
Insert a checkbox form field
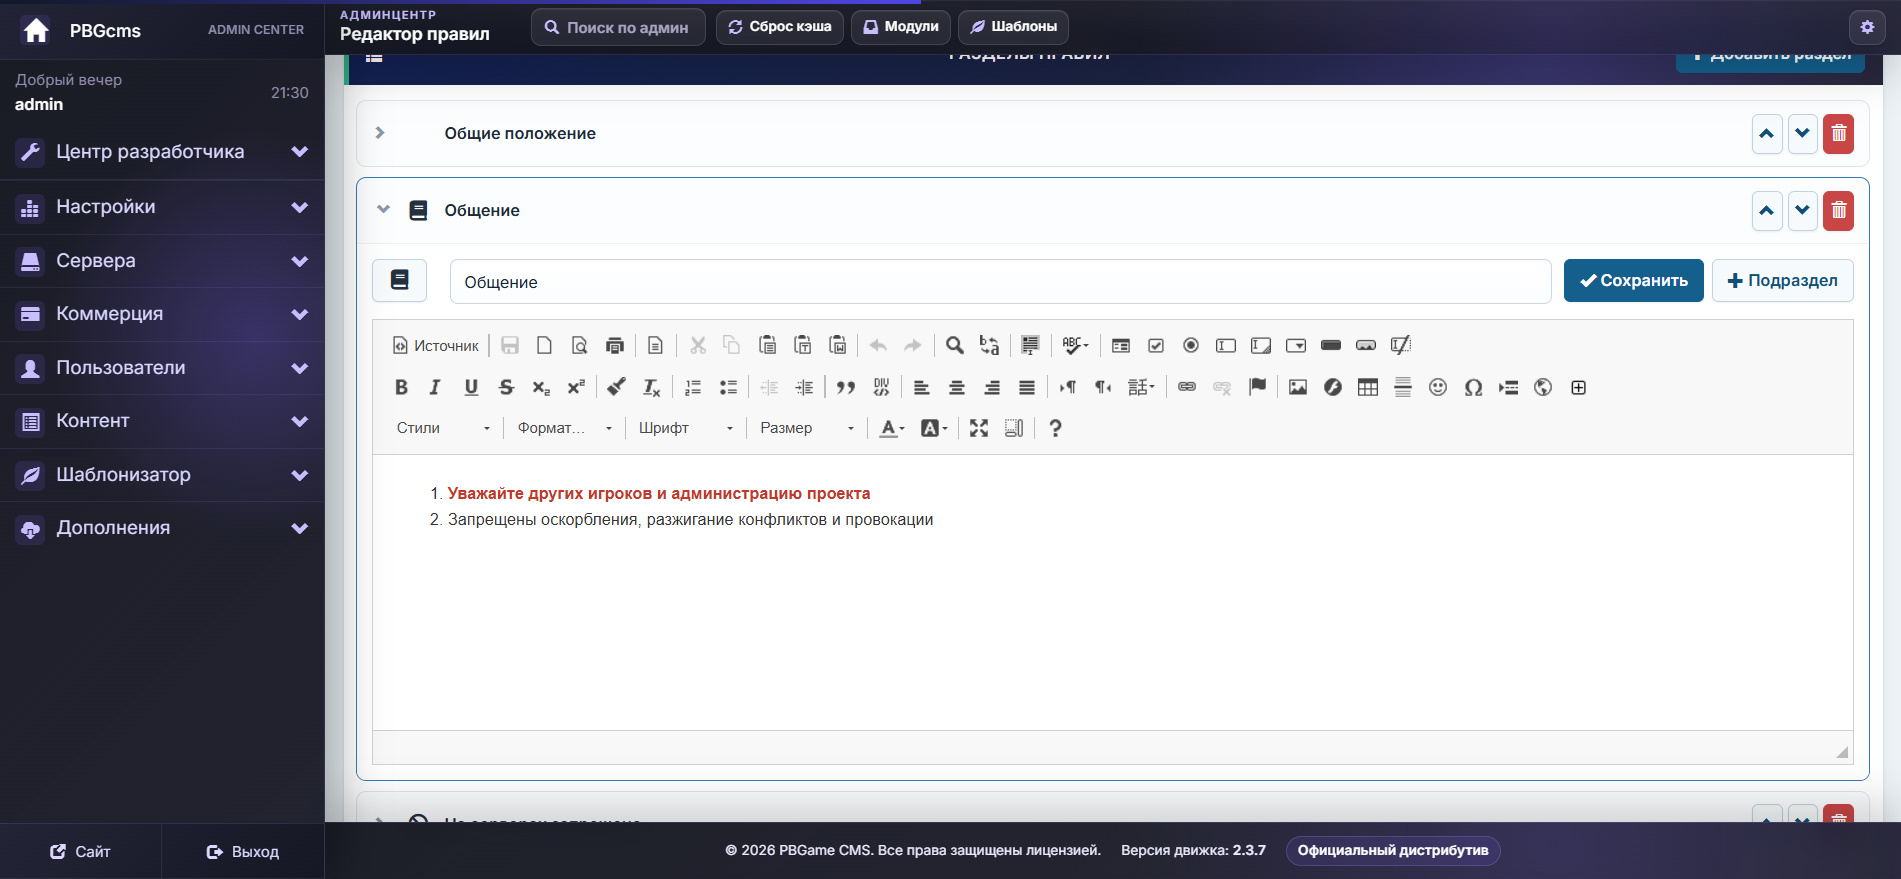pos(1156,346)
